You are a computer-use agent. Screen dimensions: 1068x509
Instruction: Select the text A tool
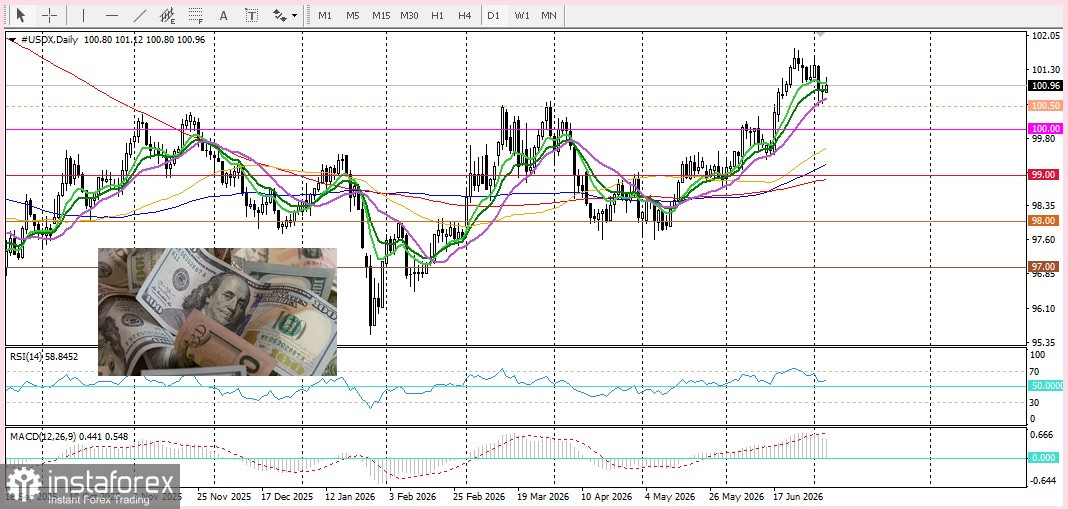tap(223, 15)
